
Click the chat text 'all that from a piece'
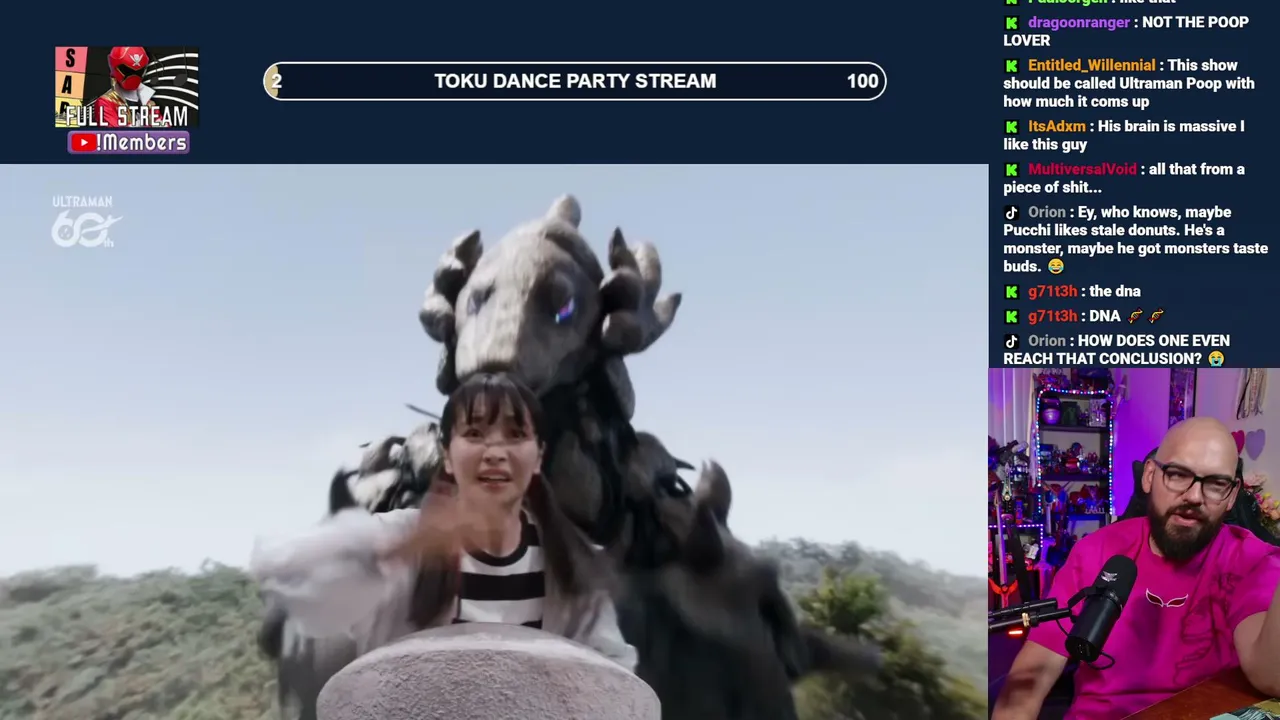point(1126,178)
